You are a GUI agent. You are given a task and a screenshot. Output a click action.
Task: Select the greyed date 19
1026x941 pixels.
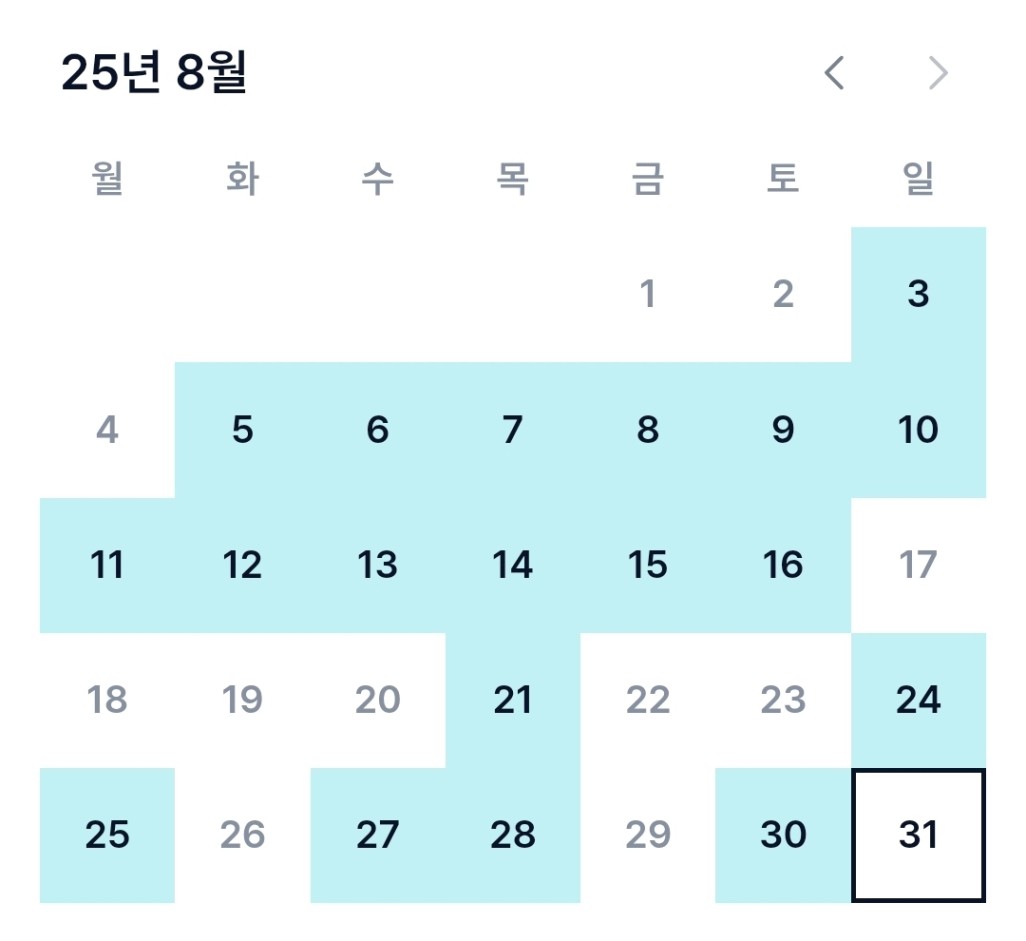click(x=243, y=700)
